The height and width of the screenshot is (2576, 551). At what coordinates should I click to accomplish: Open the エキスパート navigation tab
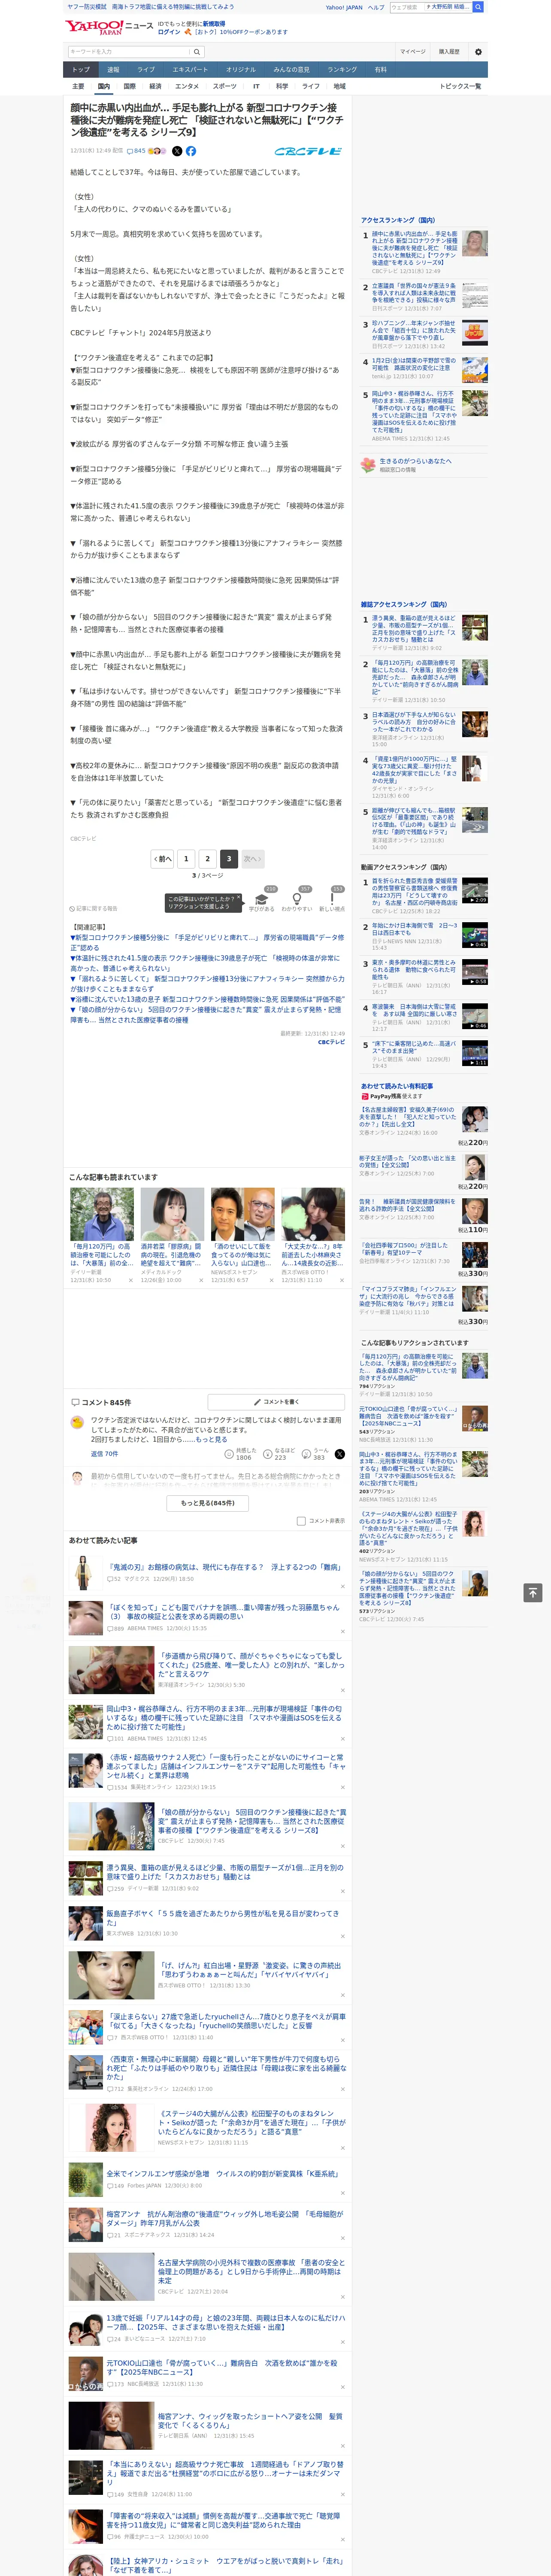tap(190, 70)
